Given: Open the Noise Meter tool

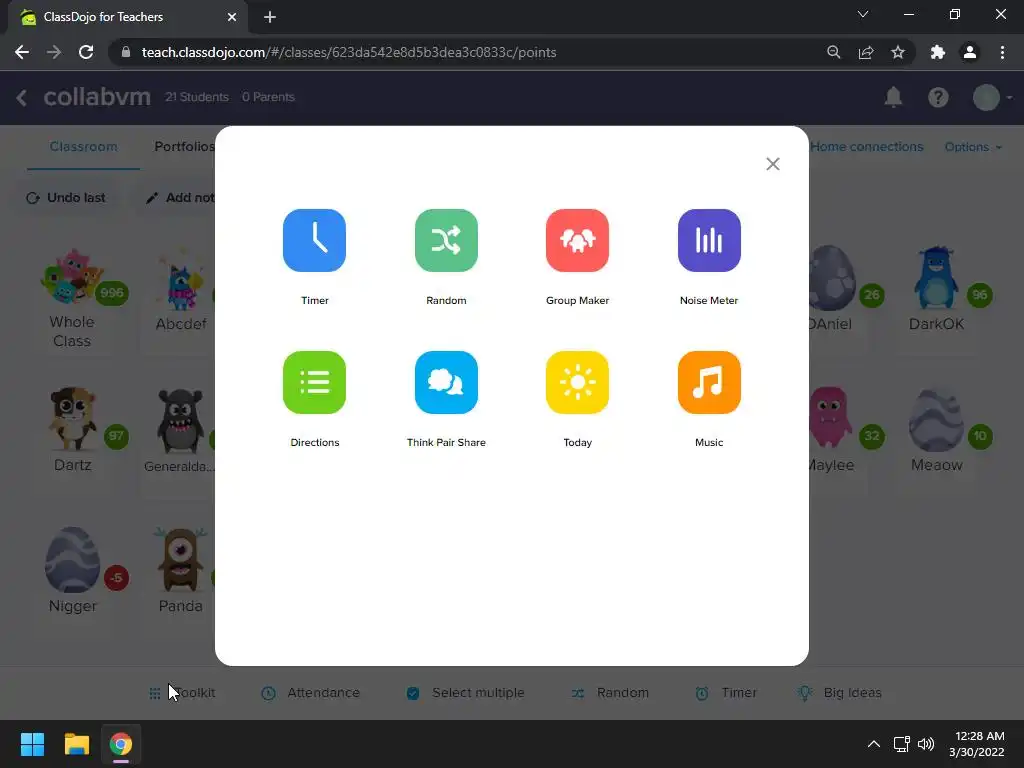Looking at the screenshot, I should (709, 240).
